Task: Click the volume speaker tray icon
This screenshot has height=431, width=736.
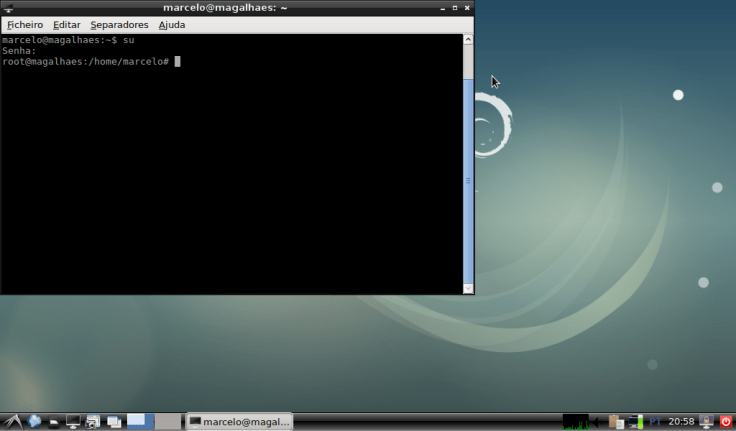Action: [598, 421]
